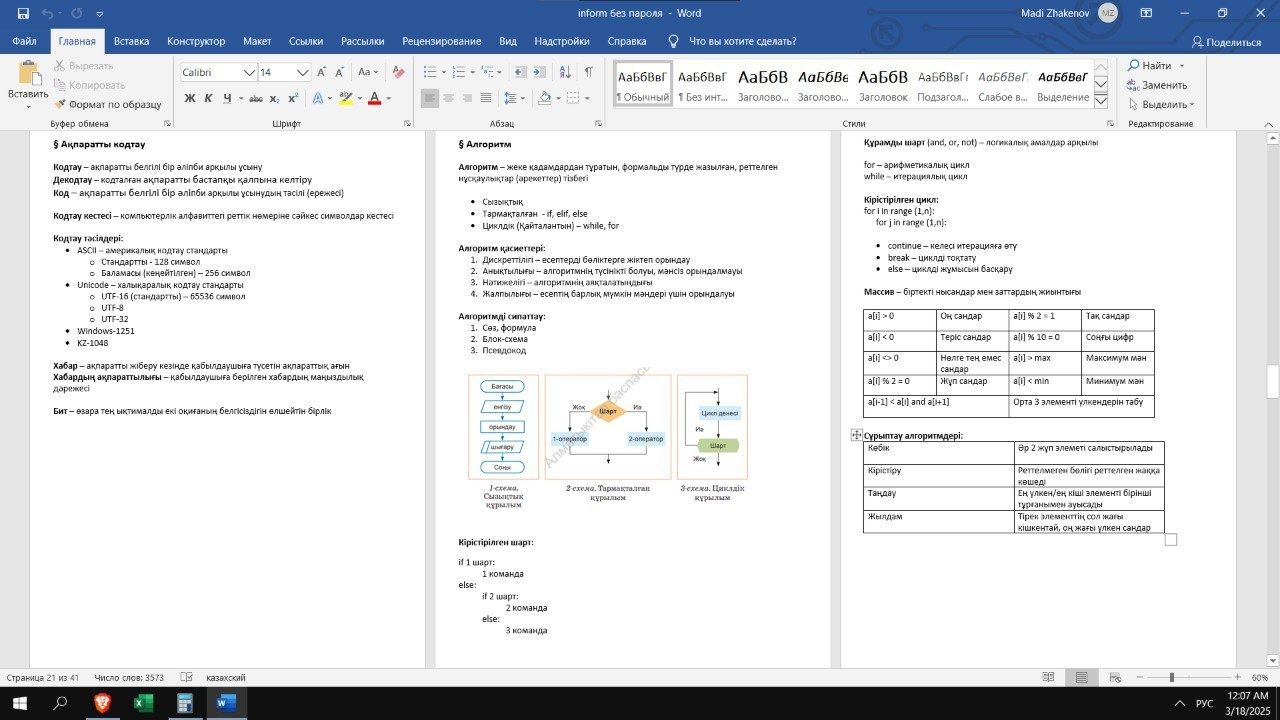Switch to the Рецензирование tab
The width and height of the screenshot is (1280, 720).
point(441,41)
